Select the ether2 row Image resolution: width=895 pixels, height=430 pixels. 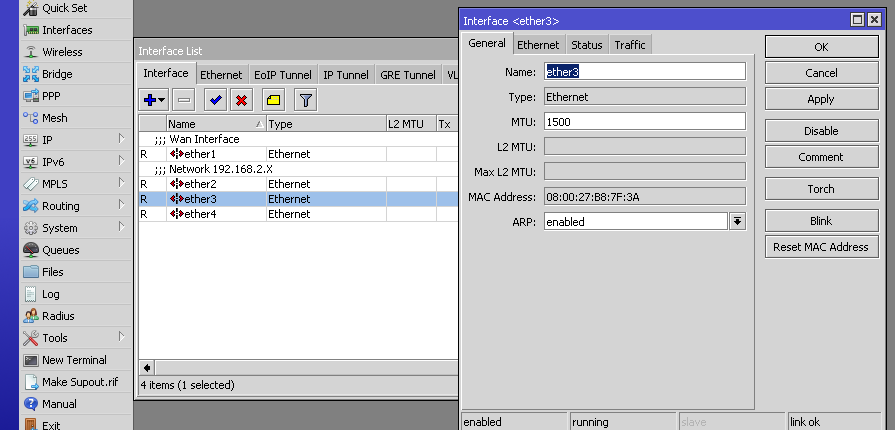(x=299, y=184)
